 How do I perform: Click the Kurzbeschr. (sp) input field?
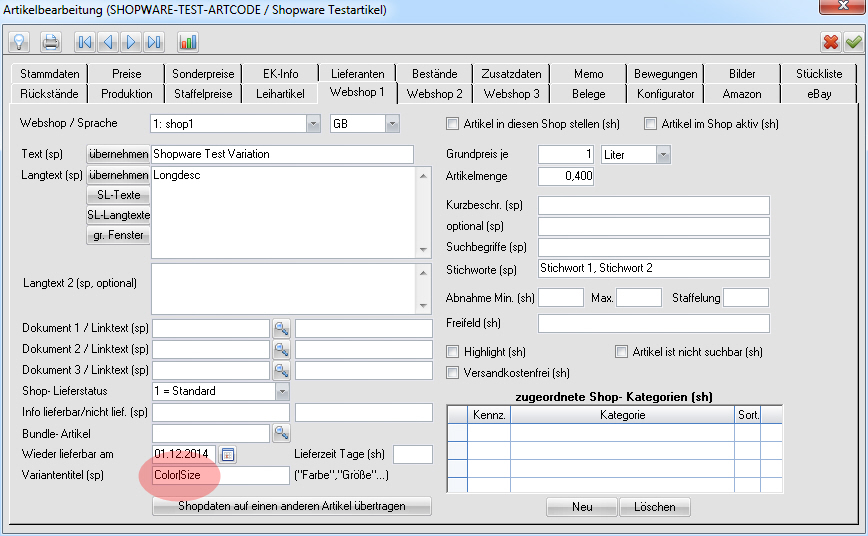click(x=654, y=205)
